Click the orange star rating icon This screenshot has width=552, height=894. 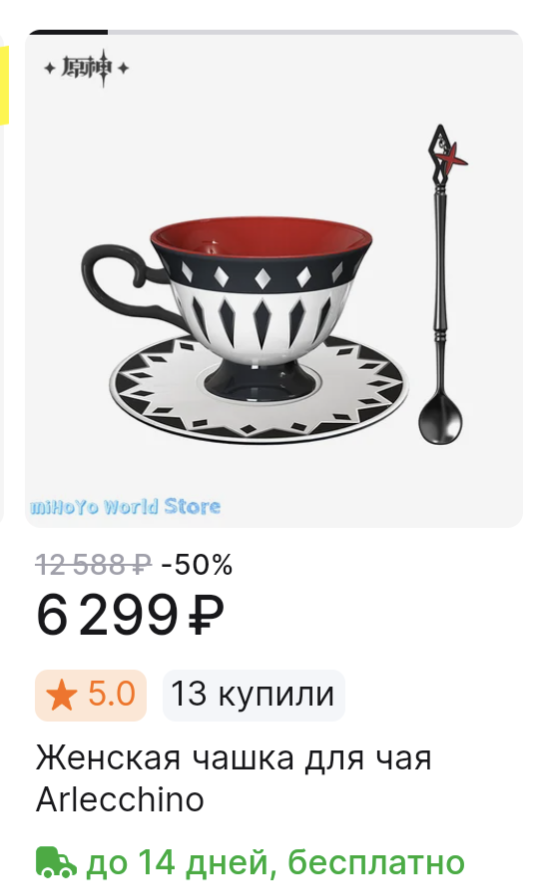pos(62,696)
